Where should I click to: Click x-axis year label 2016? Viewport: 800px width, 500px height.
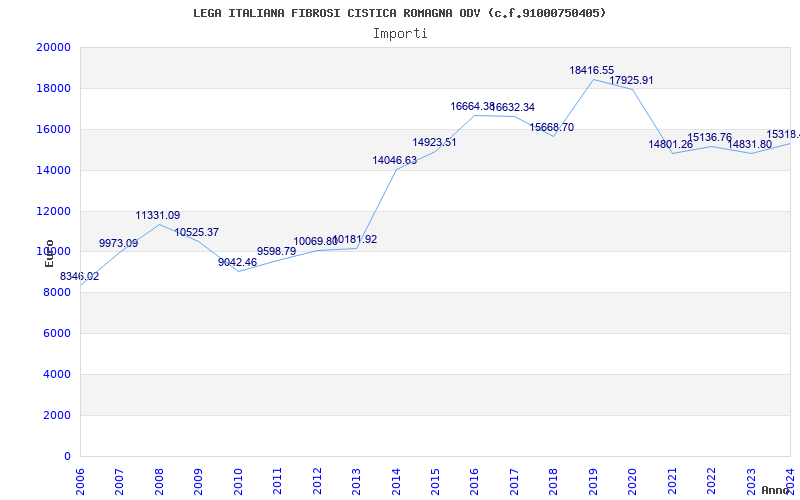coord(474,481)
